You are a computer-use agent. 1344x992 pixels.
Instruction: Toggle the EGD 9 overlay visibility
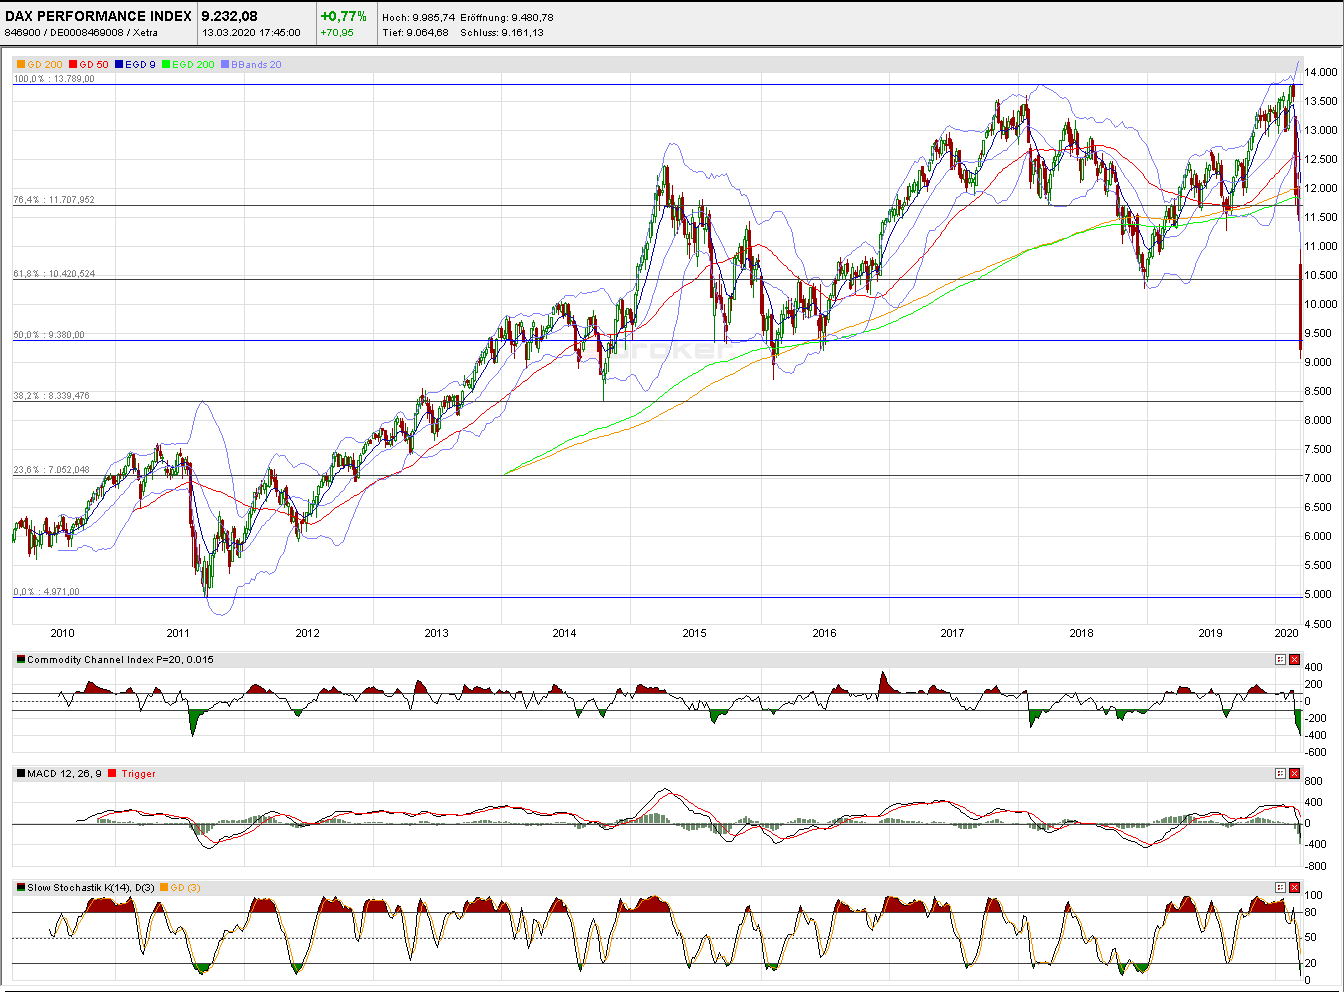click(x=140, y=63)
